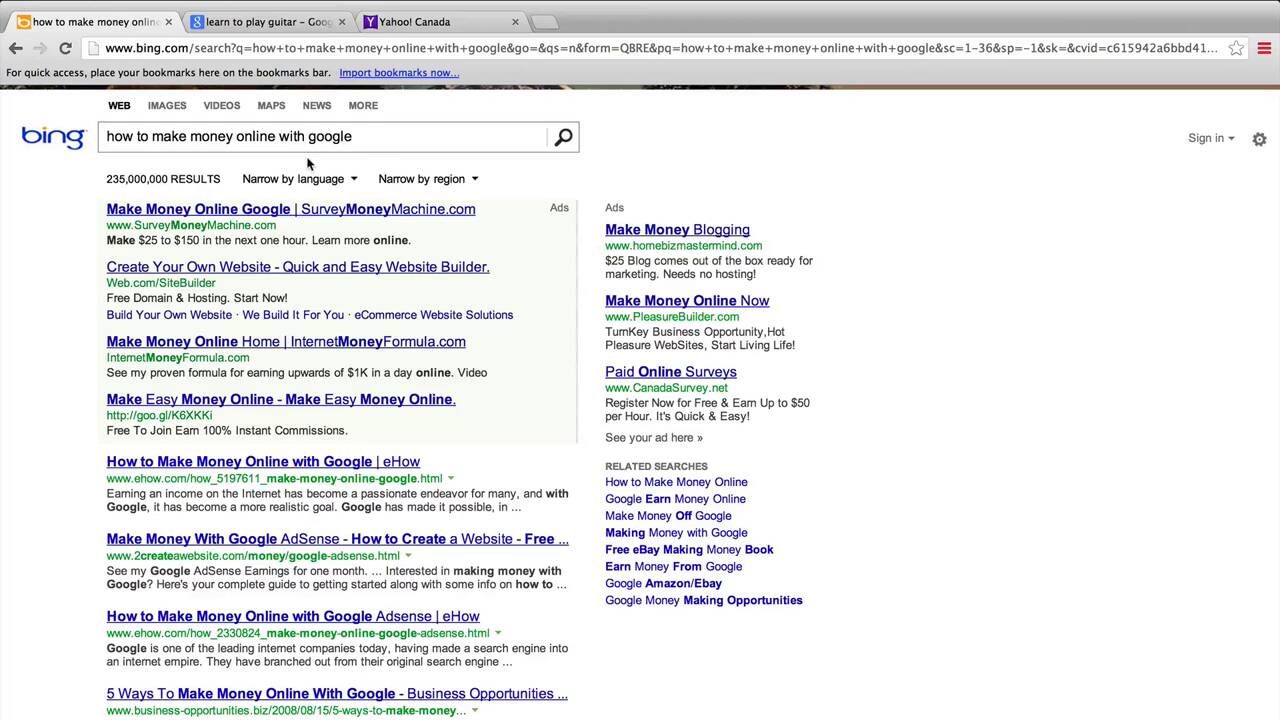Close the Yahoo! Canada tab

516,21
